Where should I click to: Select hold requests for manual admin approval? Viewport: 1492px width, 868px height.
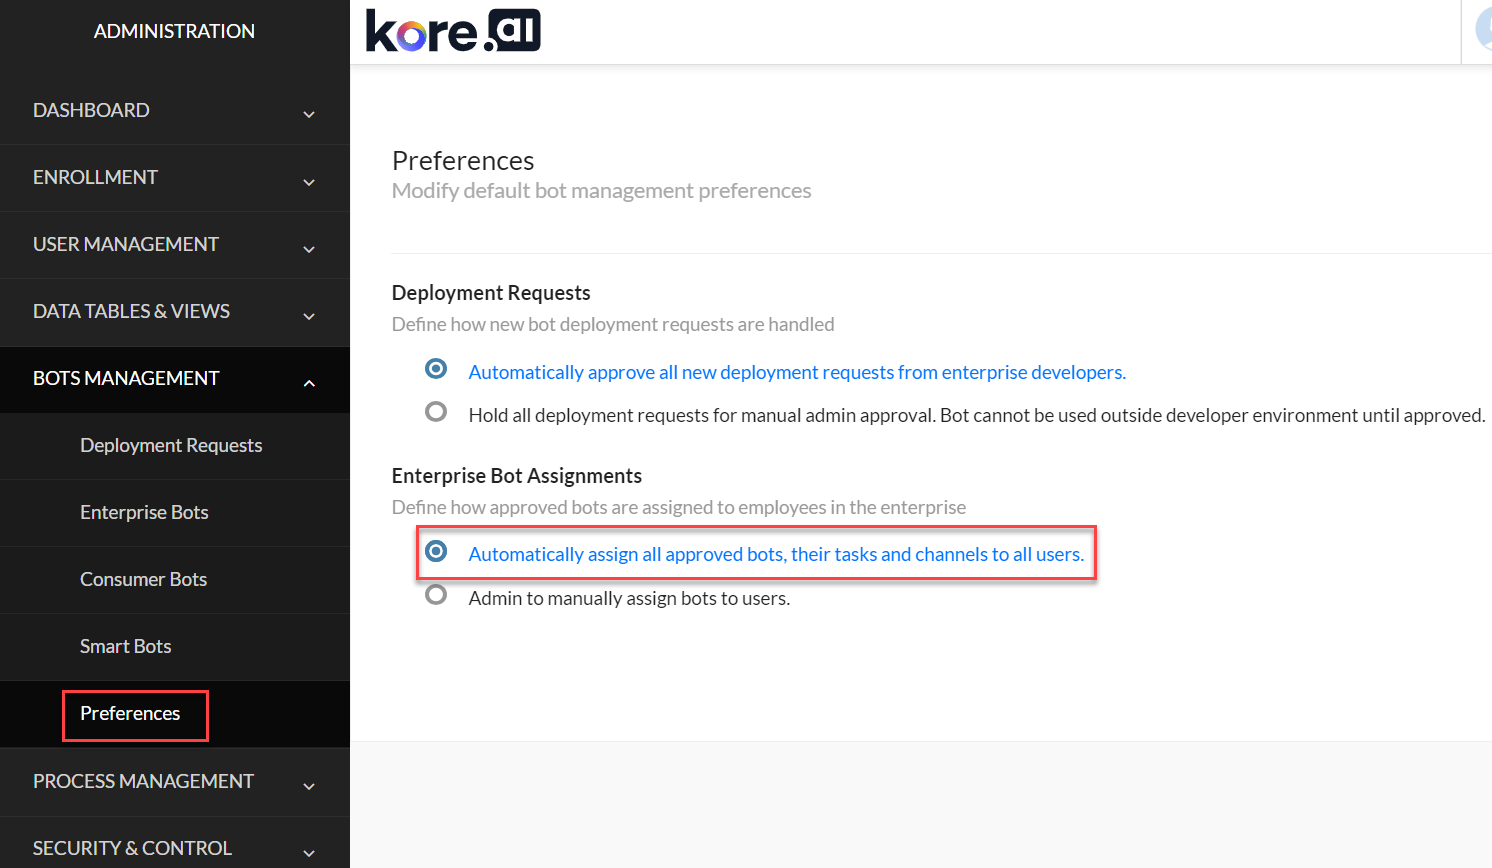pos(436,412)
